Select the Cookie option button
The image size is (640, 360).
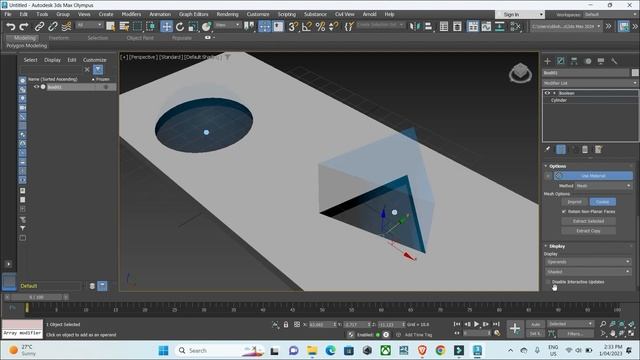click(602, 202)
